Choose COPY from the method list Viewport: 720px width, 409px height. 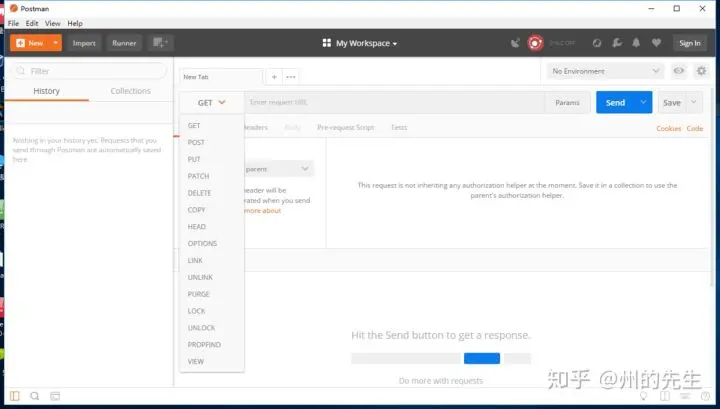(x=212, y=210)
